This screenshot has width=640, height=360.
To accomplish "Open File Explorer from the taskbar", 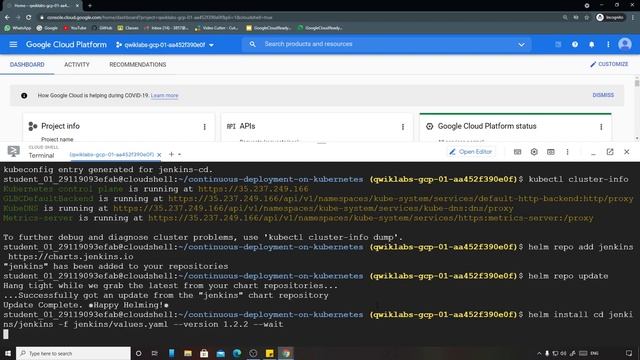I will coord(187,353).
